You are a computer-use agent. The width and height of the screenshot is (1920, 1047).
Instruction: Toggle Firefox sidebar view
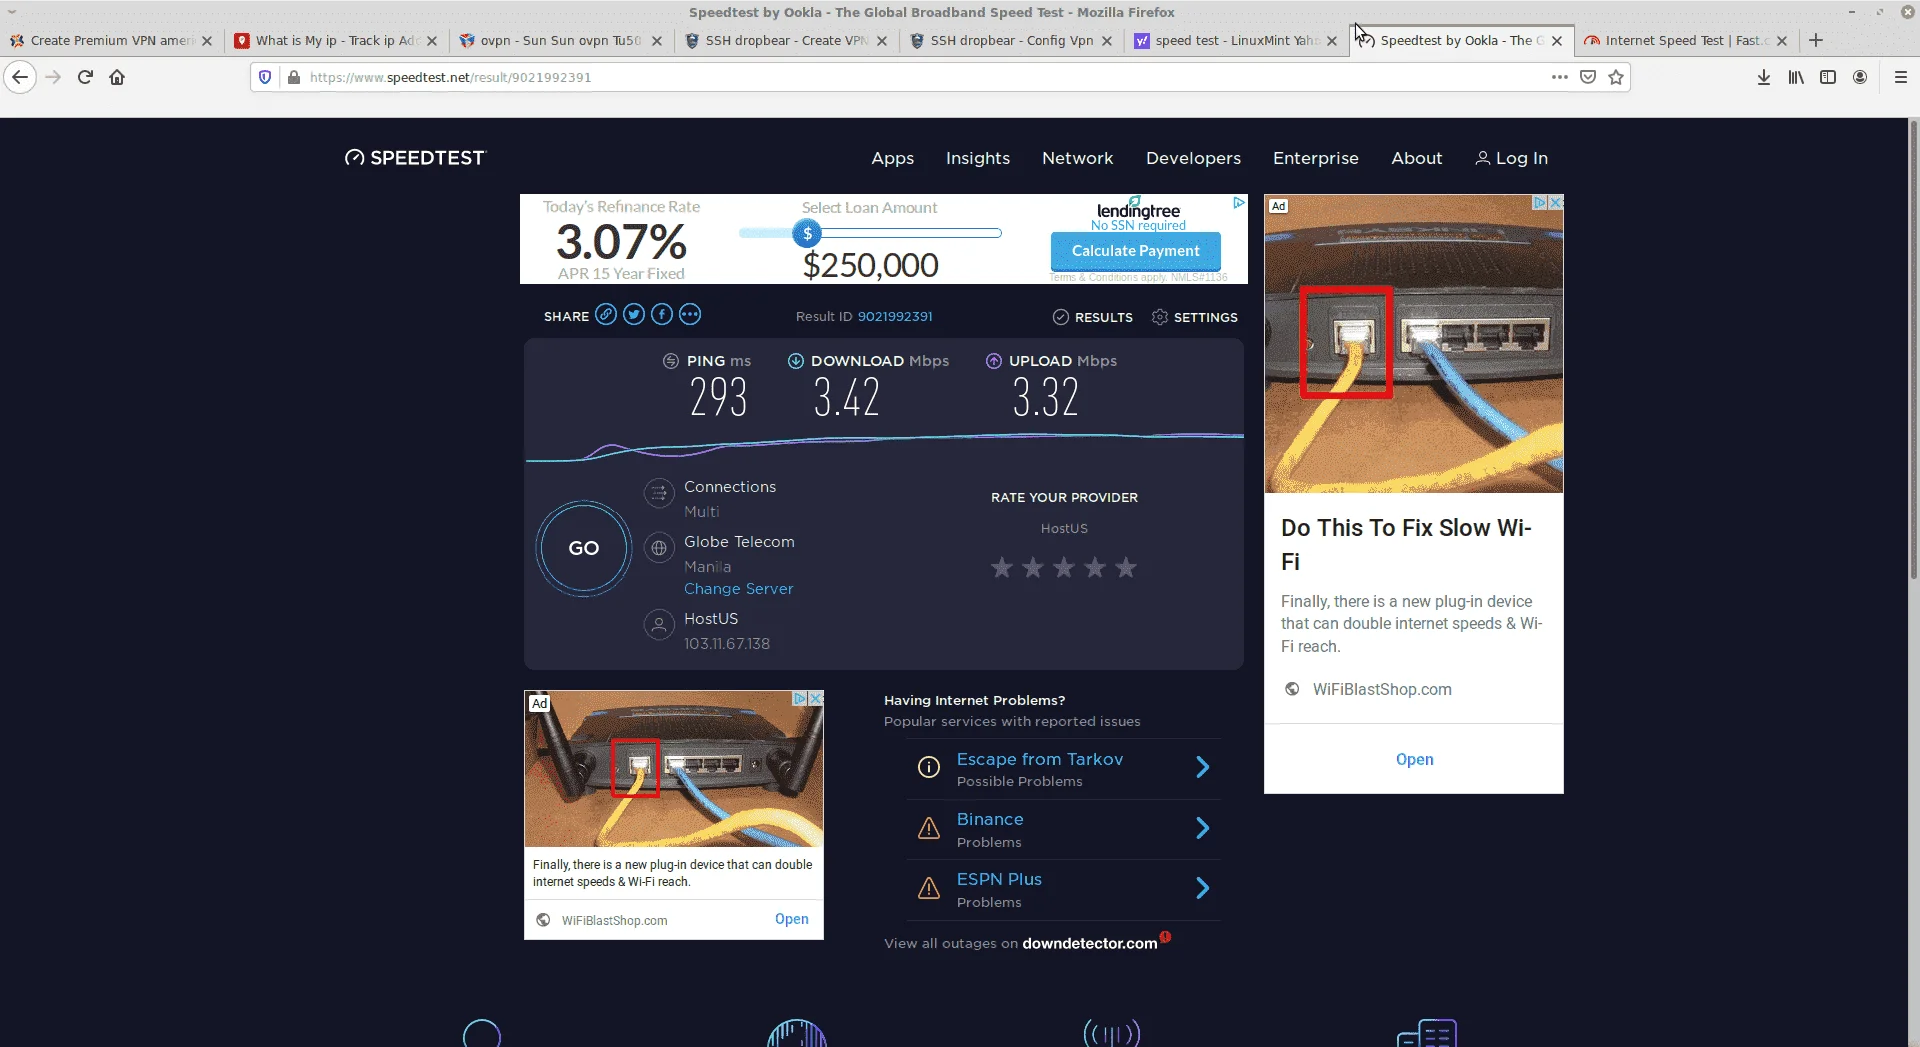click(x=1828, y=77)
